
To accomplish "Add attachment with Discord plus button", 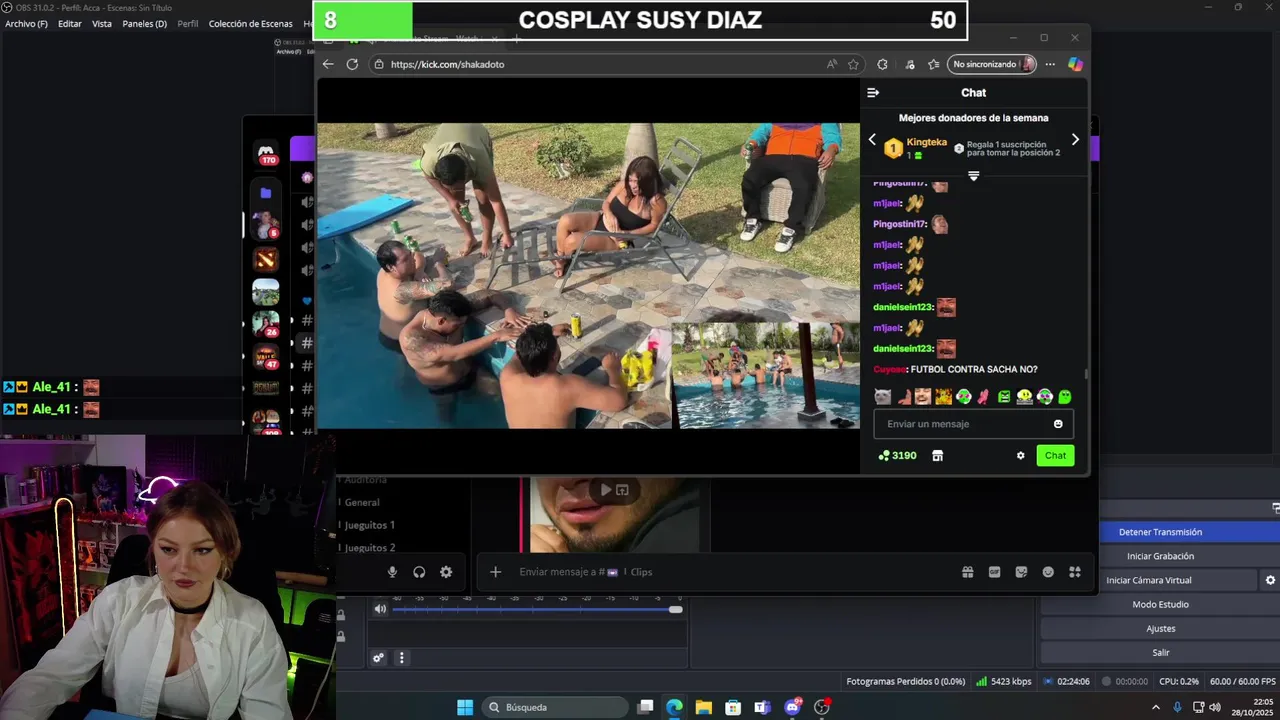I will 495,572.
